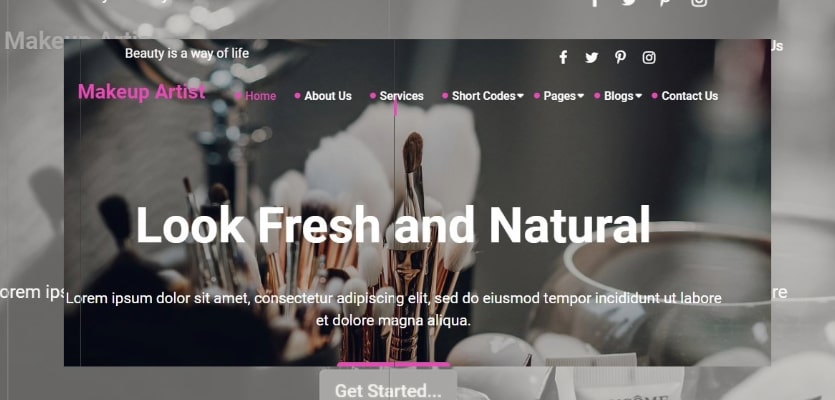Click the faded Instagram icon at top edge
The height and width of the screenshot is (400, 835).
pyautogui.click(x=699, y=3)
